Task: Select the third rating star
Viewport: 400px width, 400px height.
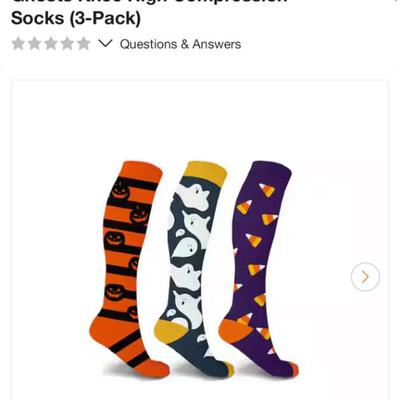Action: tap(51, 44)
